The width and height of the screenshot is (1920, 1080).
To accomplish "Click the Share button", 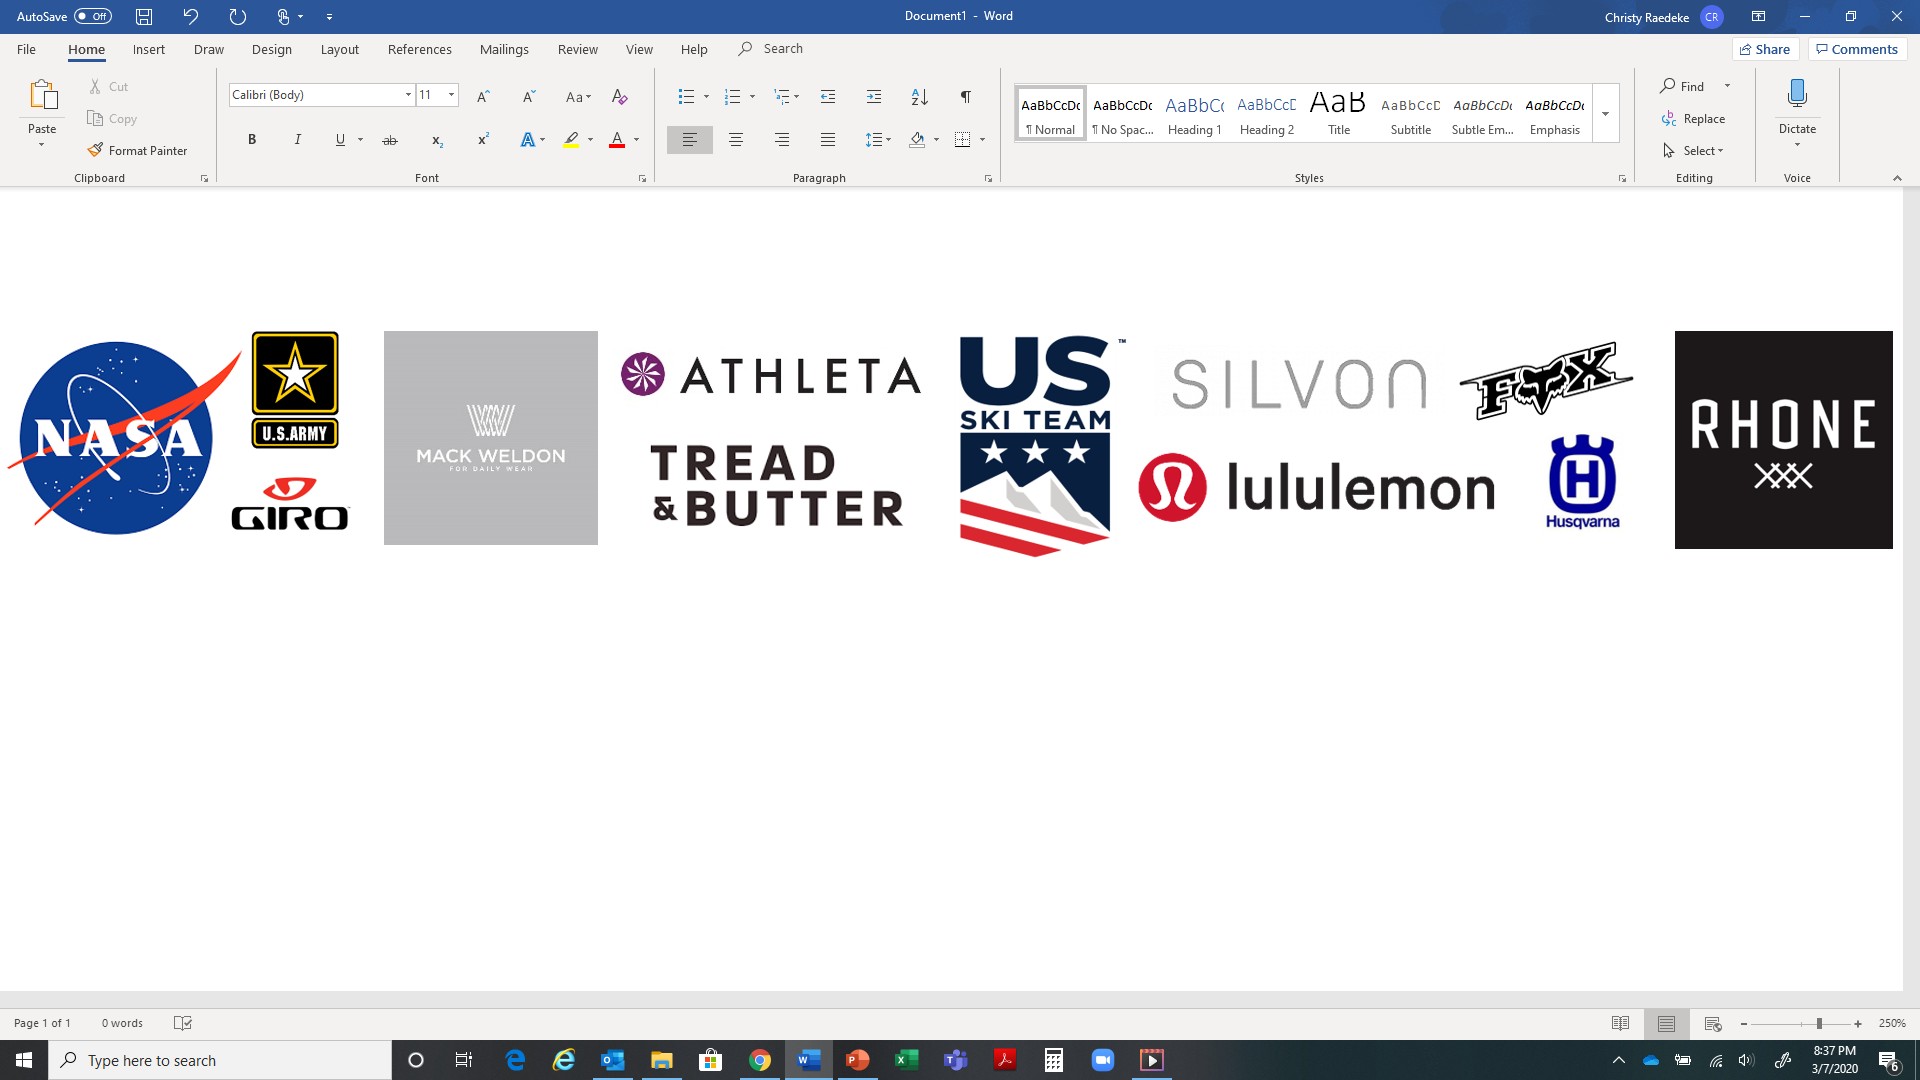I will 1766,49.
